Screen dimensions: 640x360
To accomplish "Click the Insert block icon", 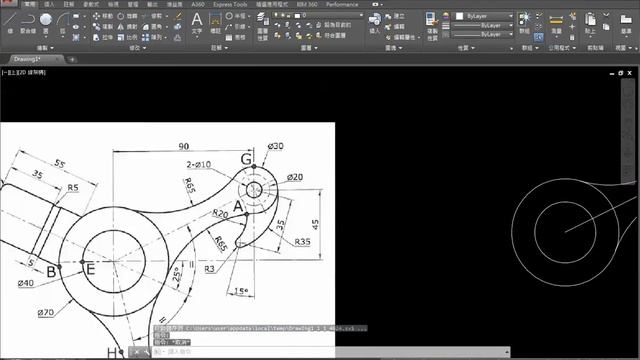I will [x=374, y=19].
